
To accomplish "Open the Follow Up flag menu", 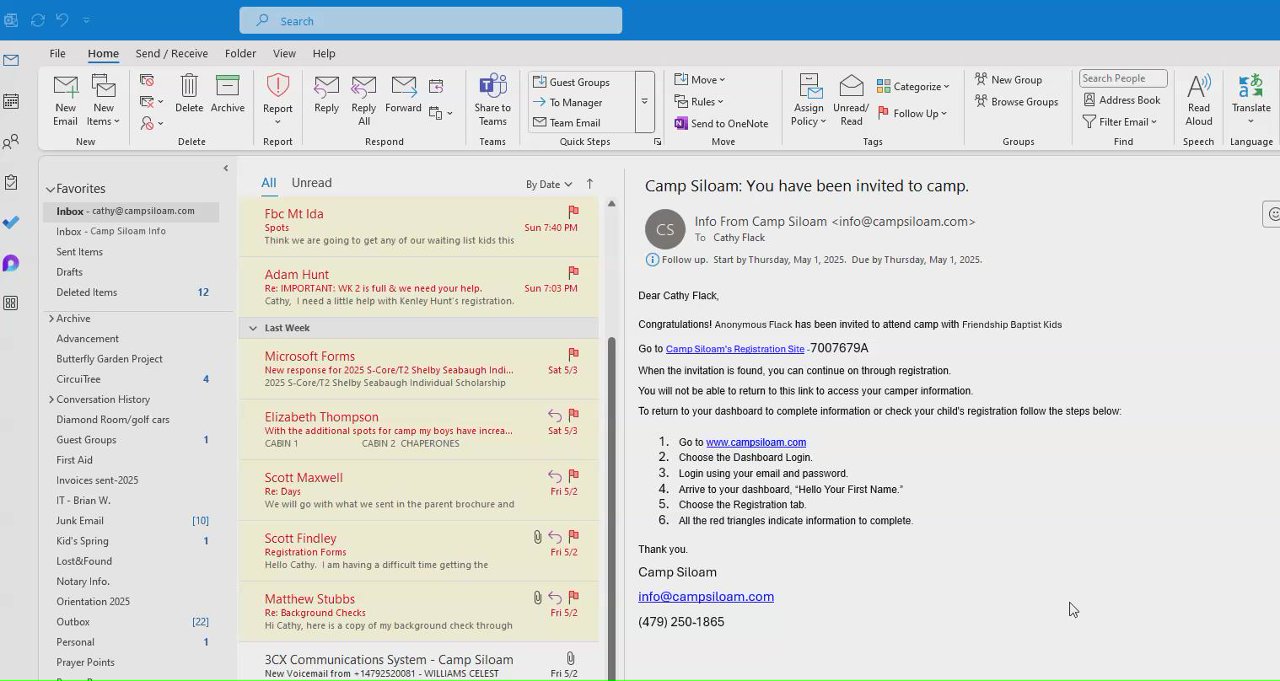I will (912, 113).
